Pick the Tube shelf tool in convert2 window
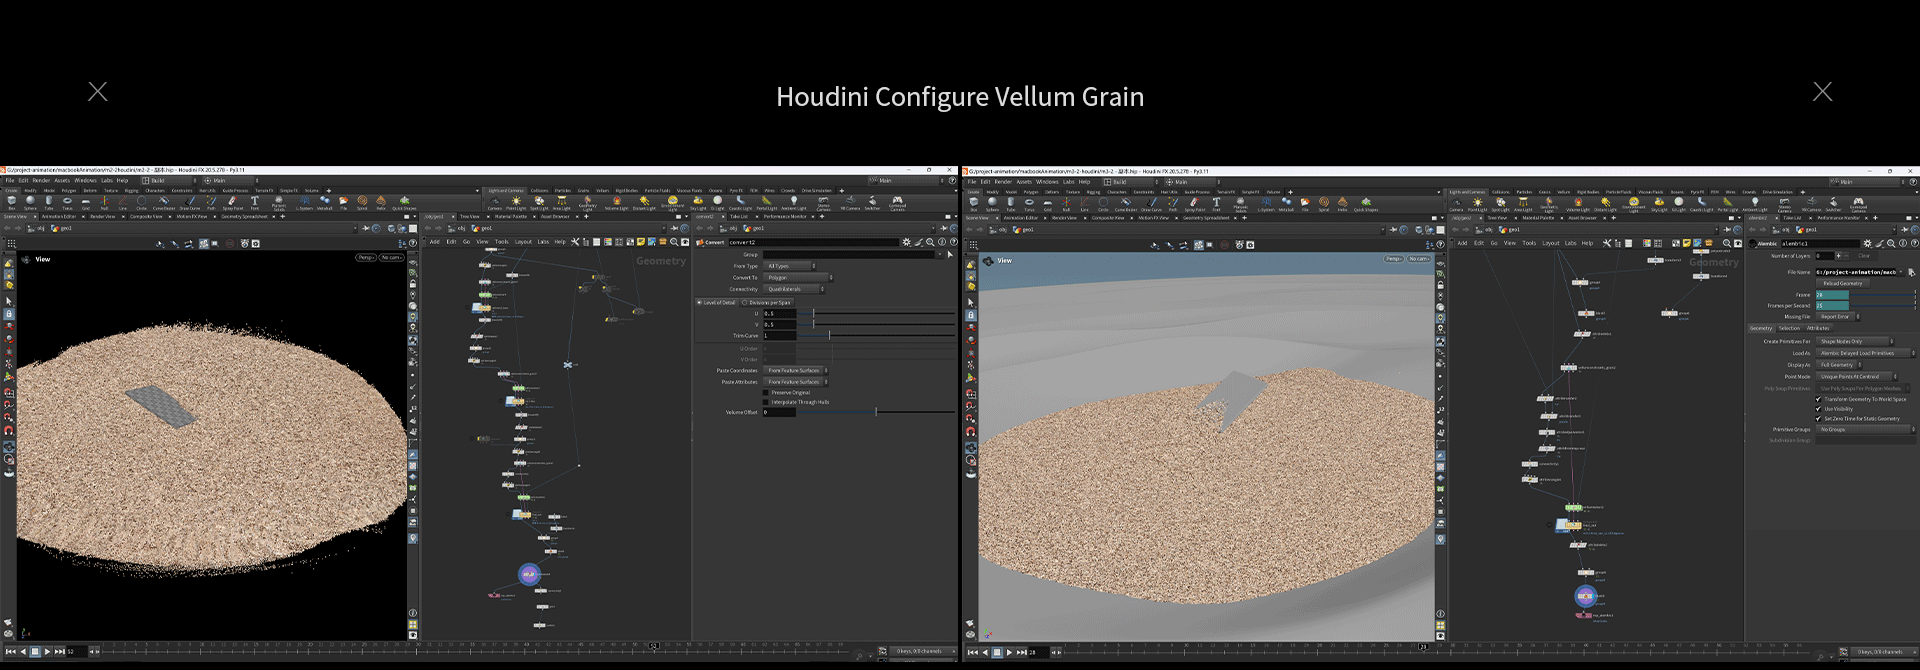 pyautogui.click(x=49, y=203)
